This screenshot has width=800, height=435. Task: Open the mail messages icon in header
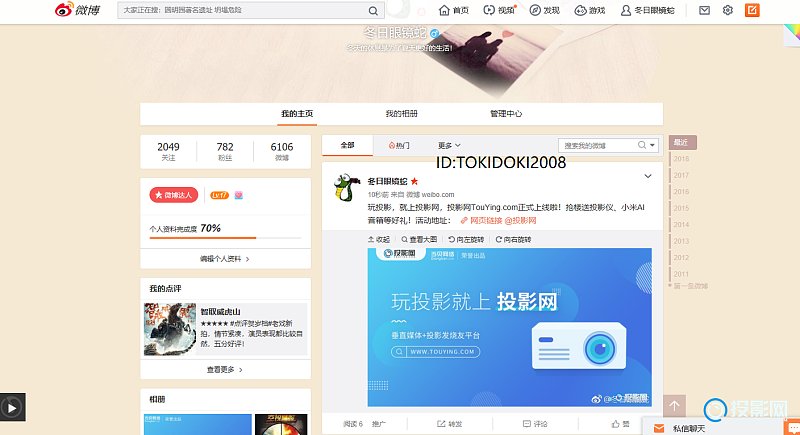click(704, 10)
